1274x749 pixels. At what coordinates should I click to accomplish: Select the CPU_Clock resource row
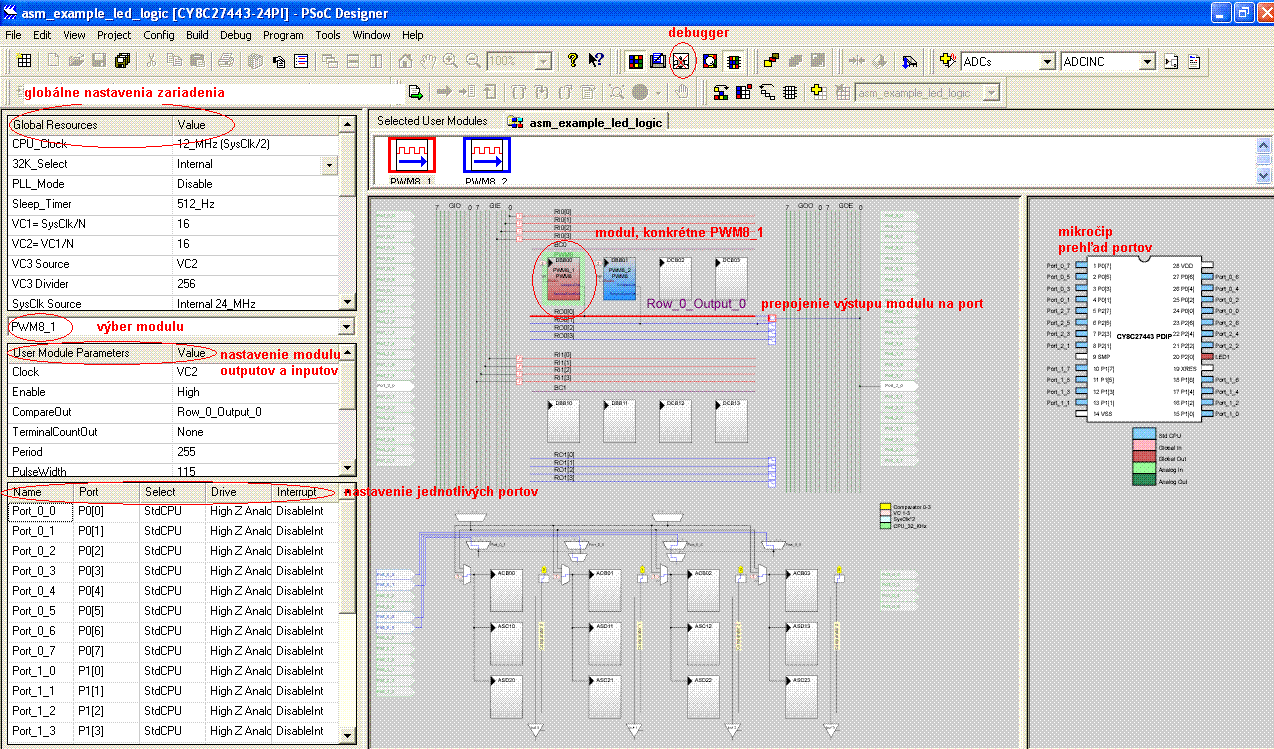tap(173, 144)
